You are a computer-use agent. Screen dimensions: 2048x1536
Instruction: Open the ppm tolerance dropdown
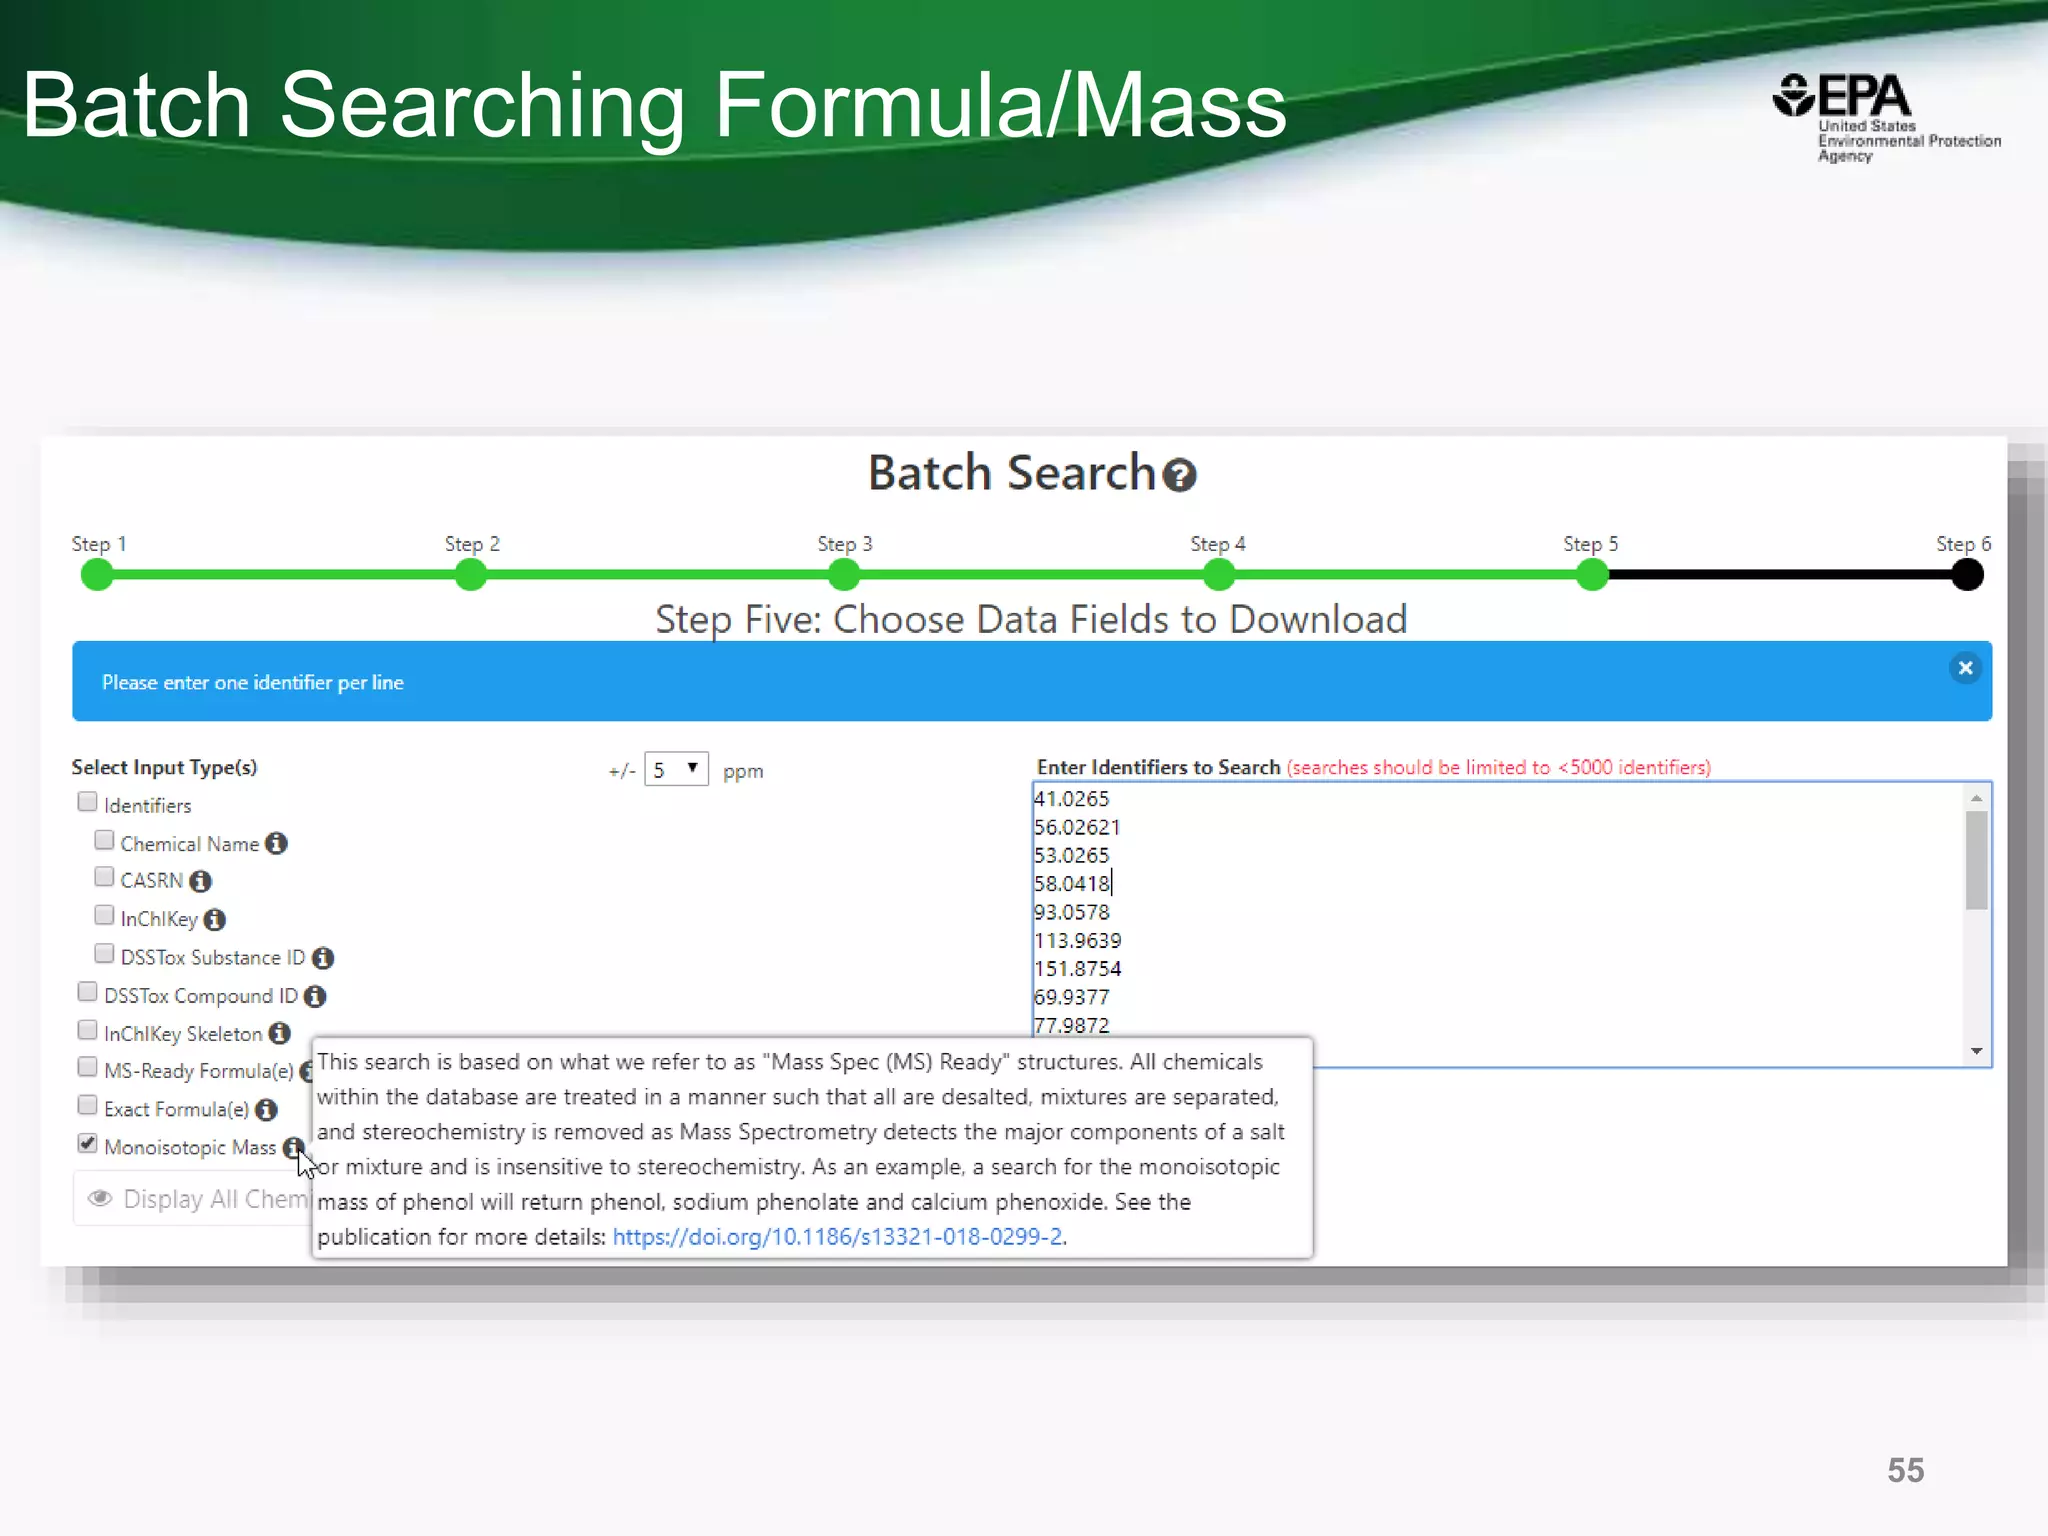tap(676, 769)
